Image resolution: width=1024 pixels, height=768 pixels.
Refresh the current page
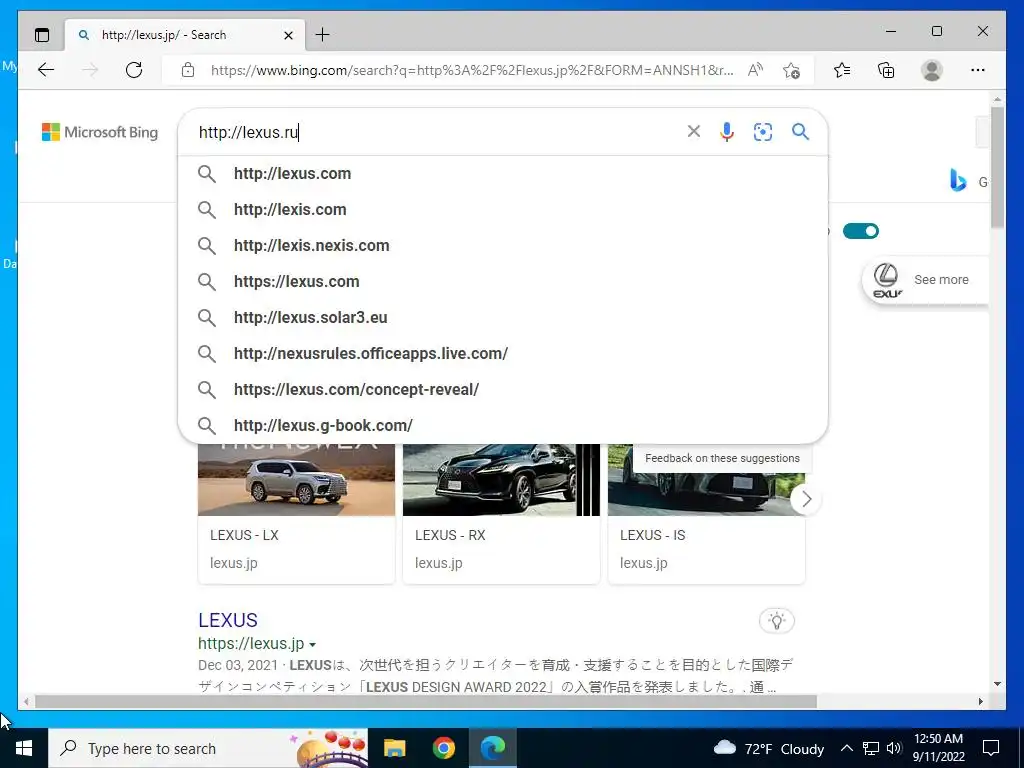click(x=134, y=70)
